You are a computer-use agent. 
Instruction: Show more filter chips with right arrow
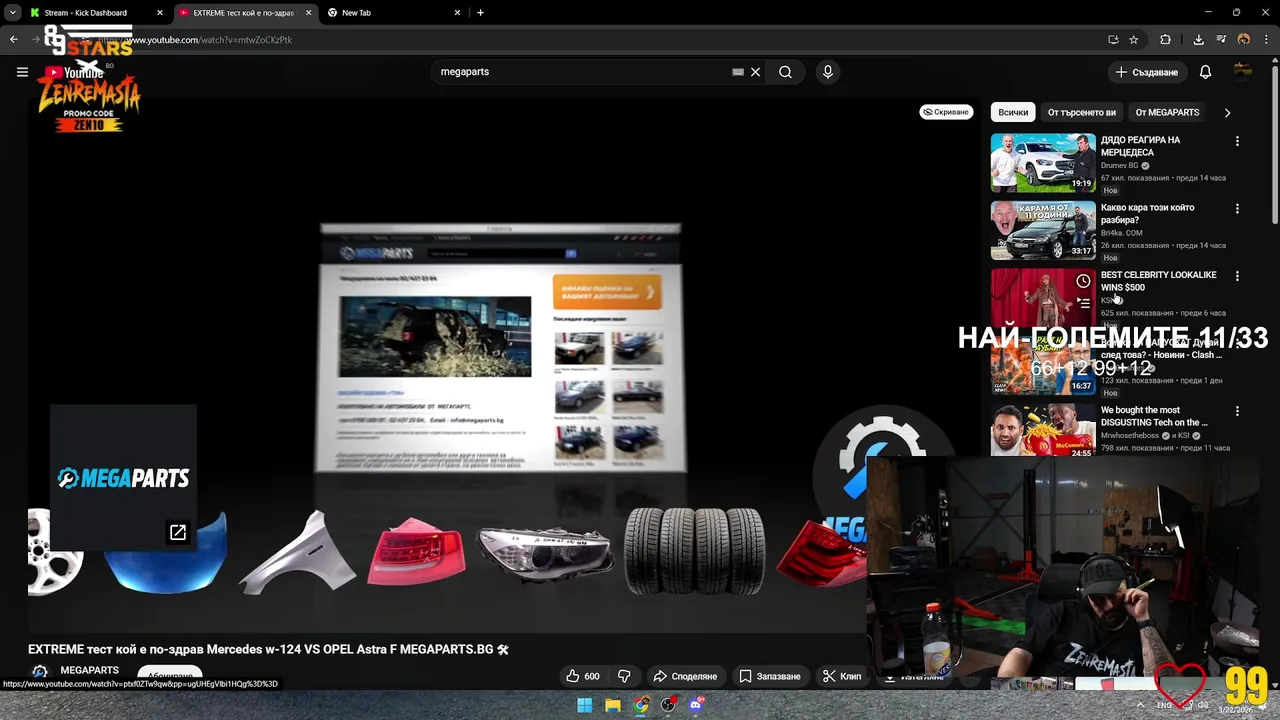click(1227, 113)
